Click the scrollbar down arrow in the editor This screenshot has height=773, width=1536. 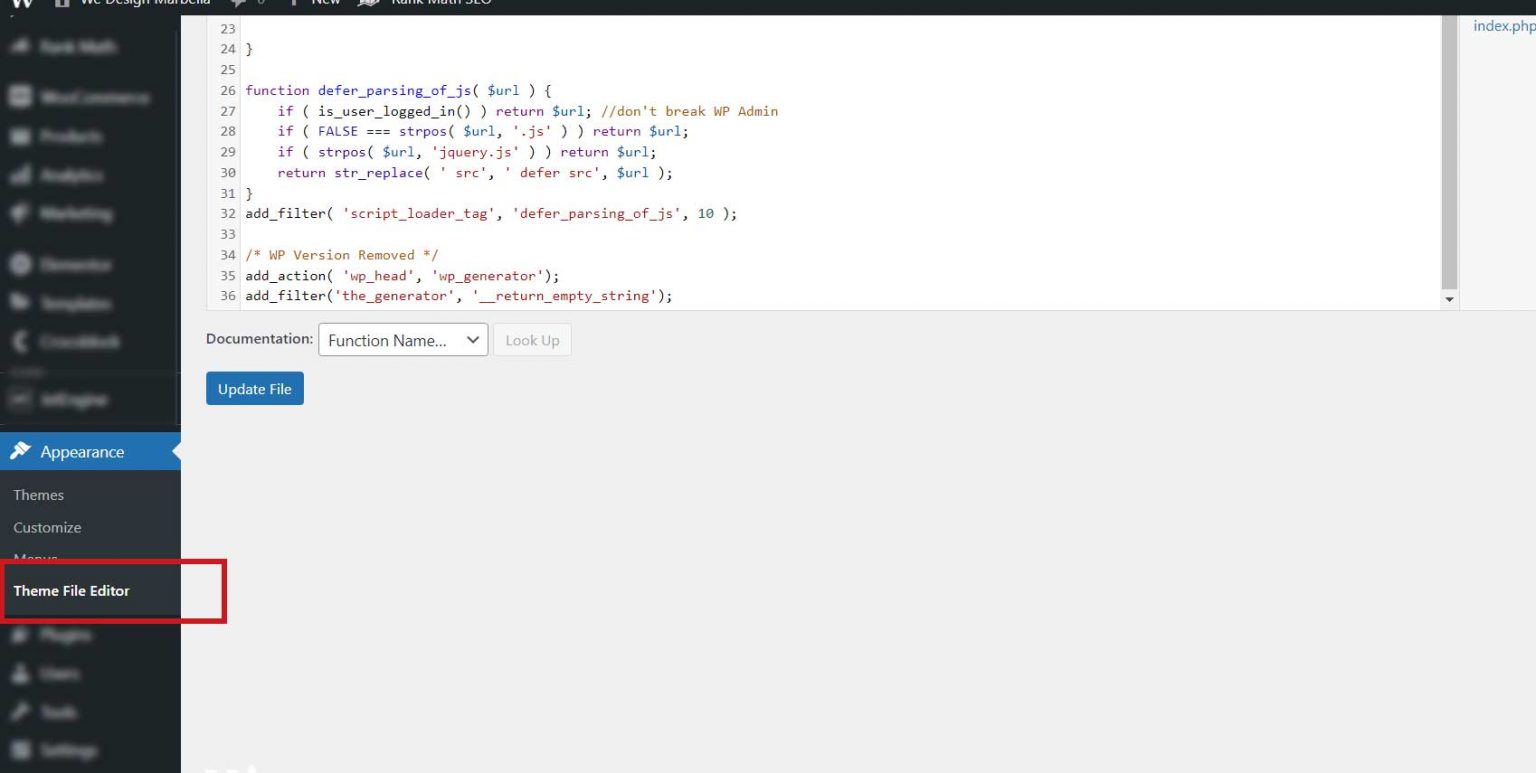[x=1449, y=297]
